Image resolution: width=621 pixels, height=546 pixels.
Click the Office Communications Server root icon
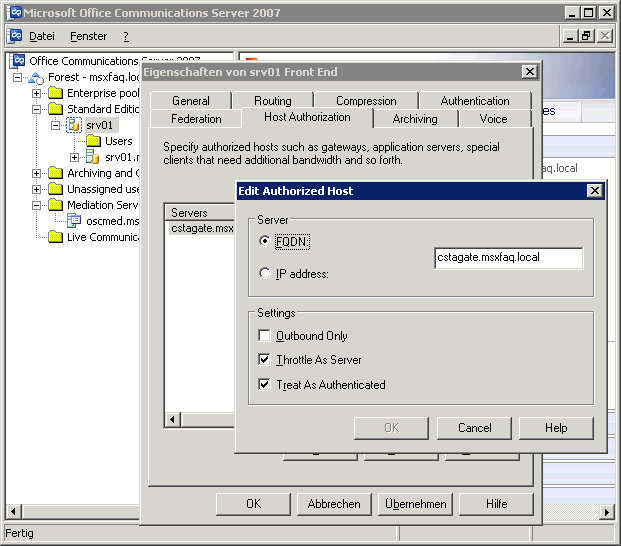[19, 61]
